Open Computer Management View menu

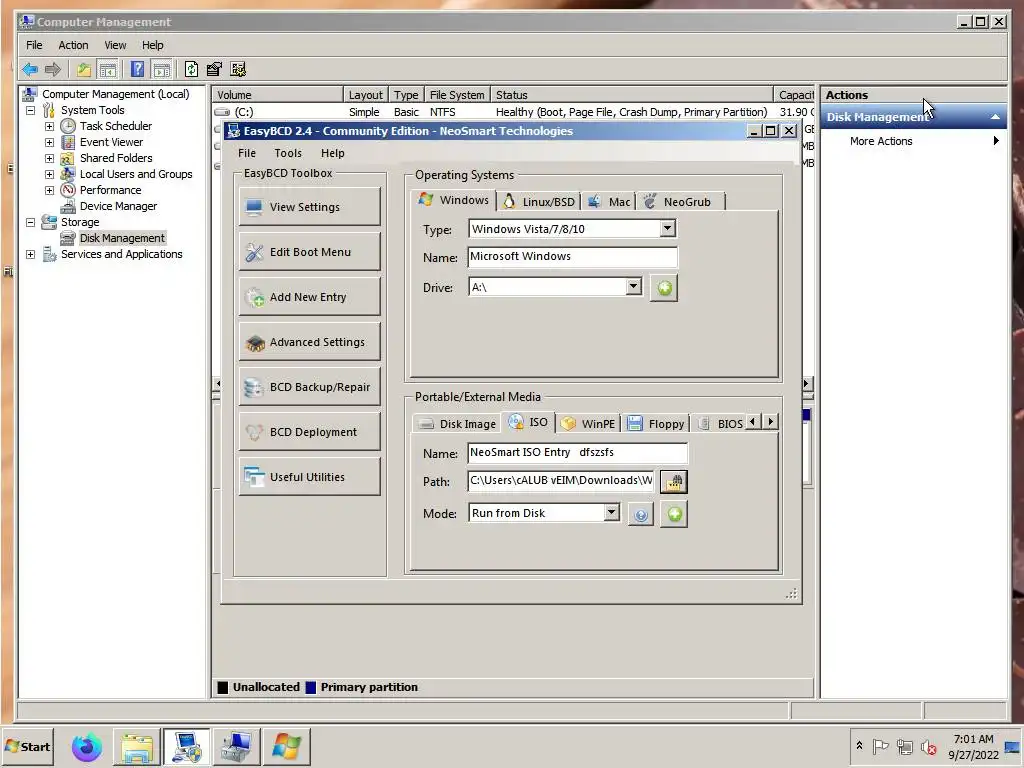(115, 45)
